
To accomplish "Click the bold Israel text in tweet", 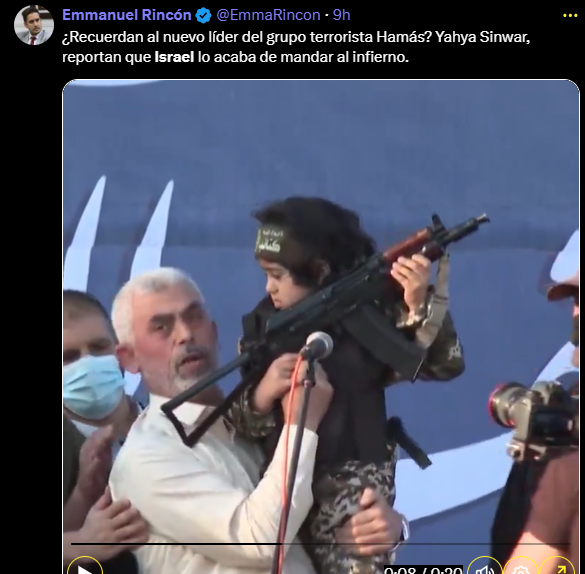I will click(x=174, y=57).
